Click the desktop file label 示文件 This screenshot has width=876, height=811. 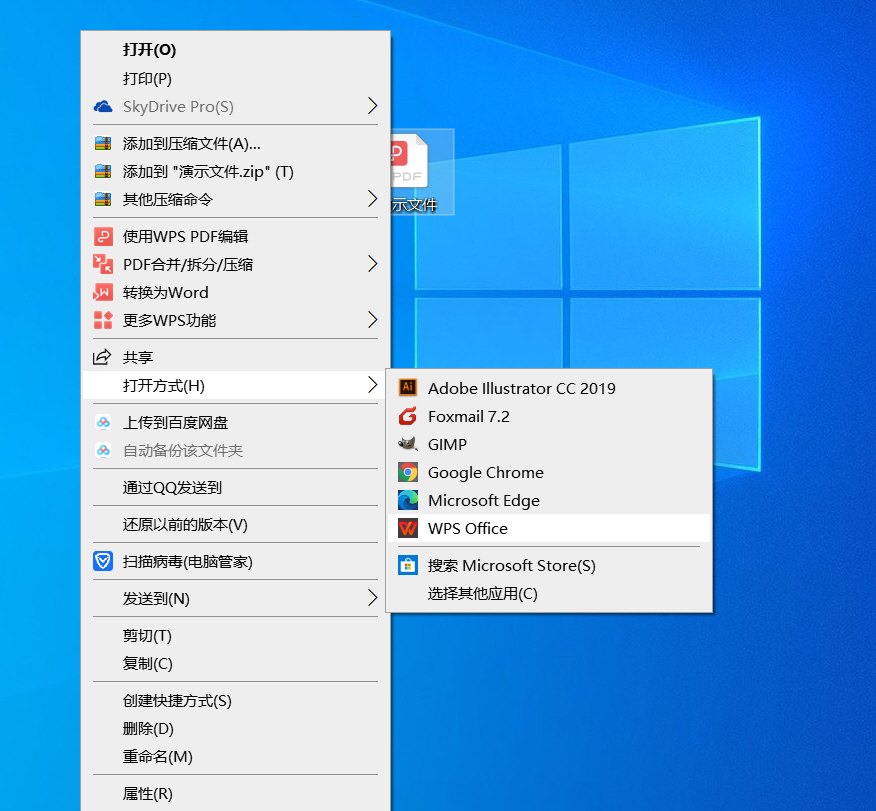pos(414,205)
